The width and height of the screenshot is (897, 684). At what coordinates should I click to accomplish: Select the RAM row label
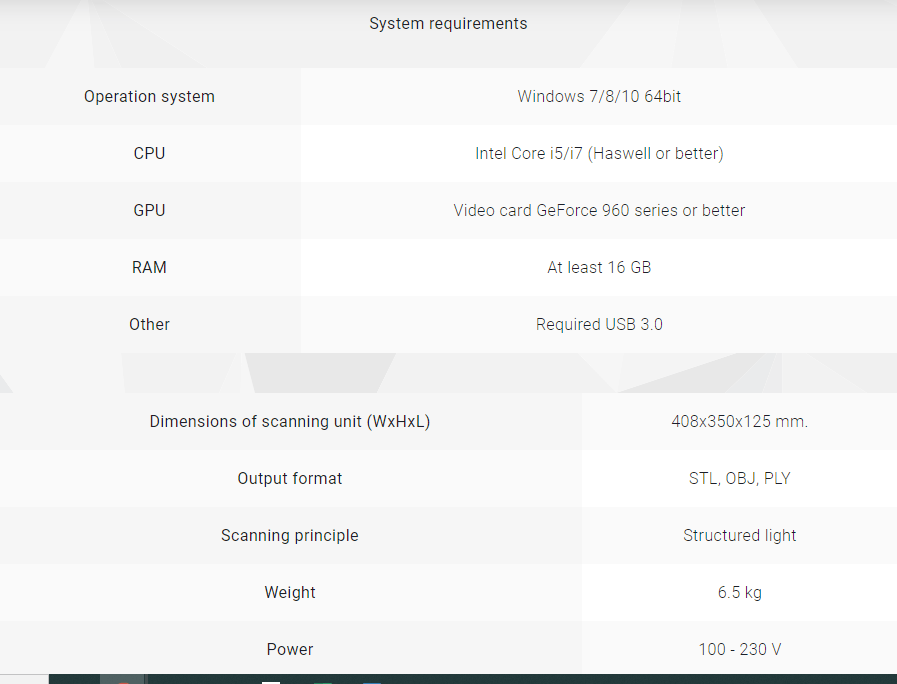point(149,268)
